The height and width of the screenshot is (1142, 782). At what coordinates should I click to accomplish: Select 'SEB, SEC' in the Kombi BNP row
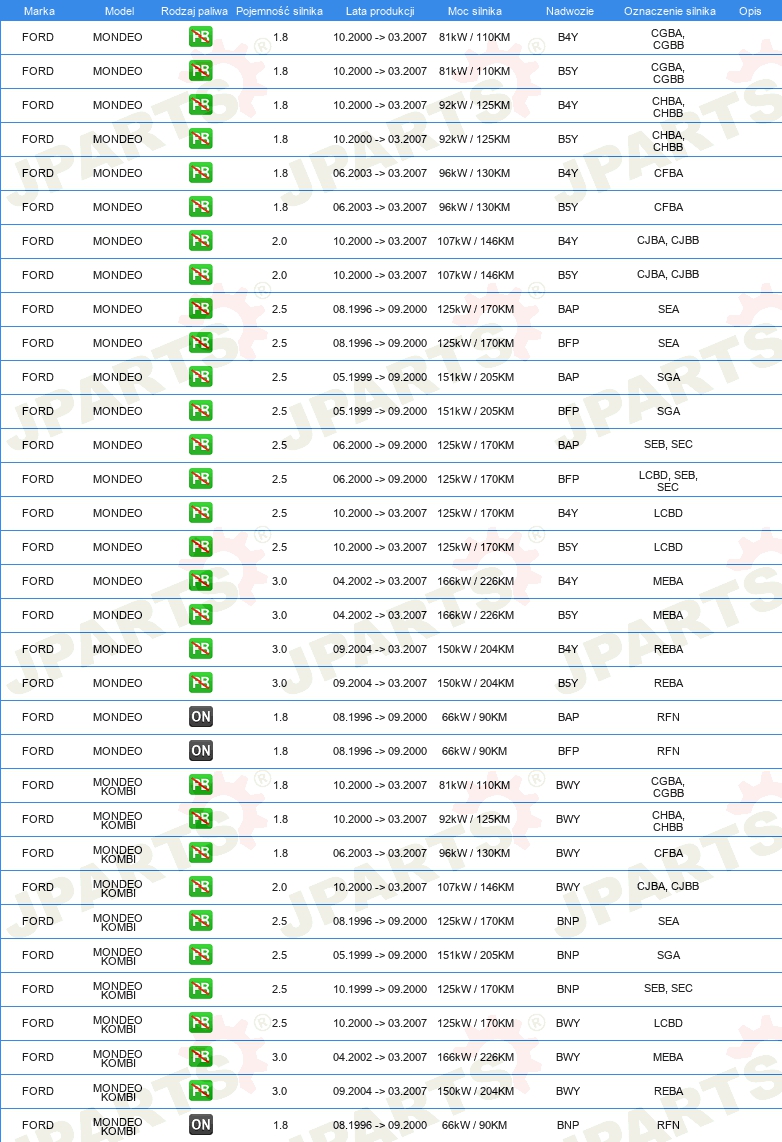(668, 988)
